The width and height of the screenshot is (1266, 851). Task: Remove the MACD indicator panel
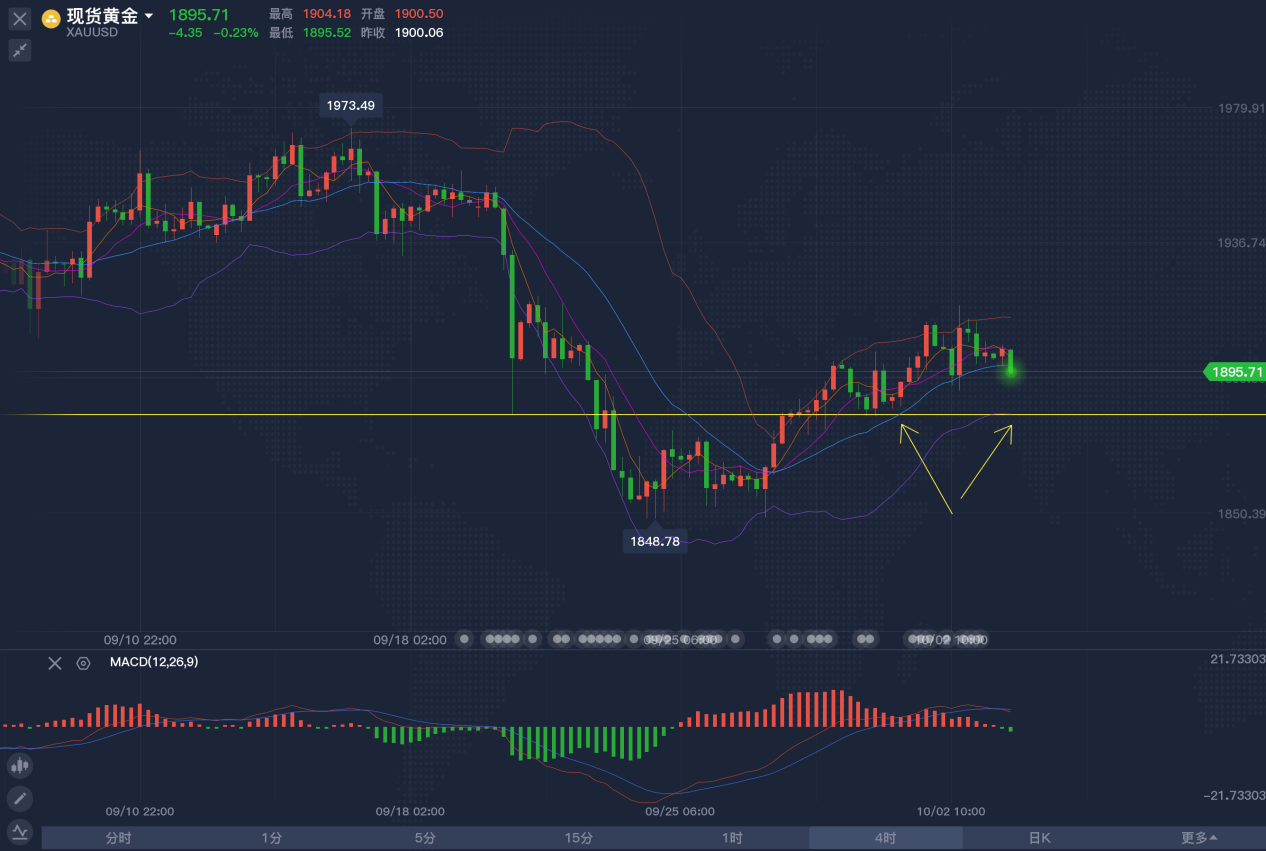click(55, 663)
